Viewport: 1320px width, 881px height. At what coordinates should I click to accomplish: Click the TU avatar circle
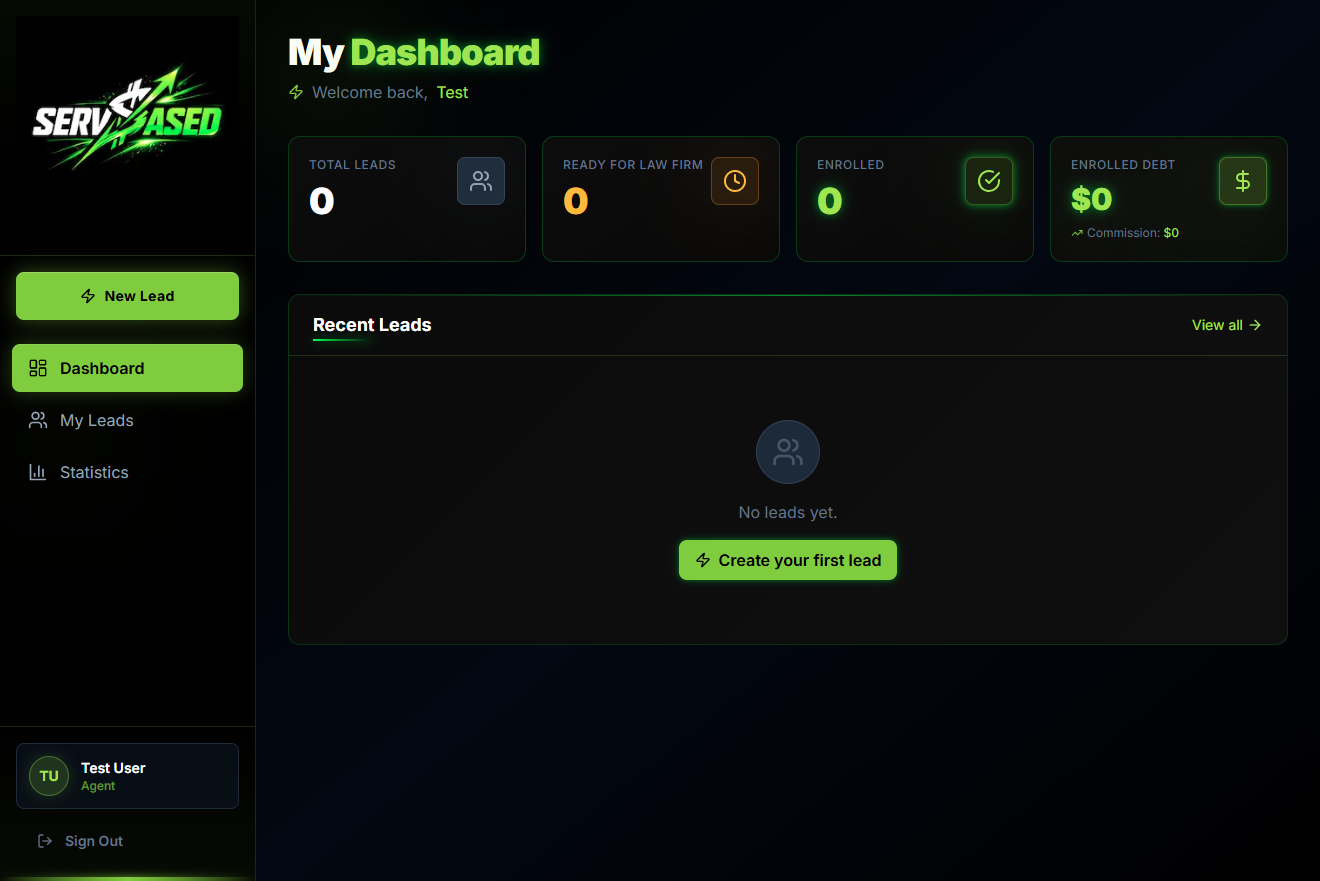(48, 776)
